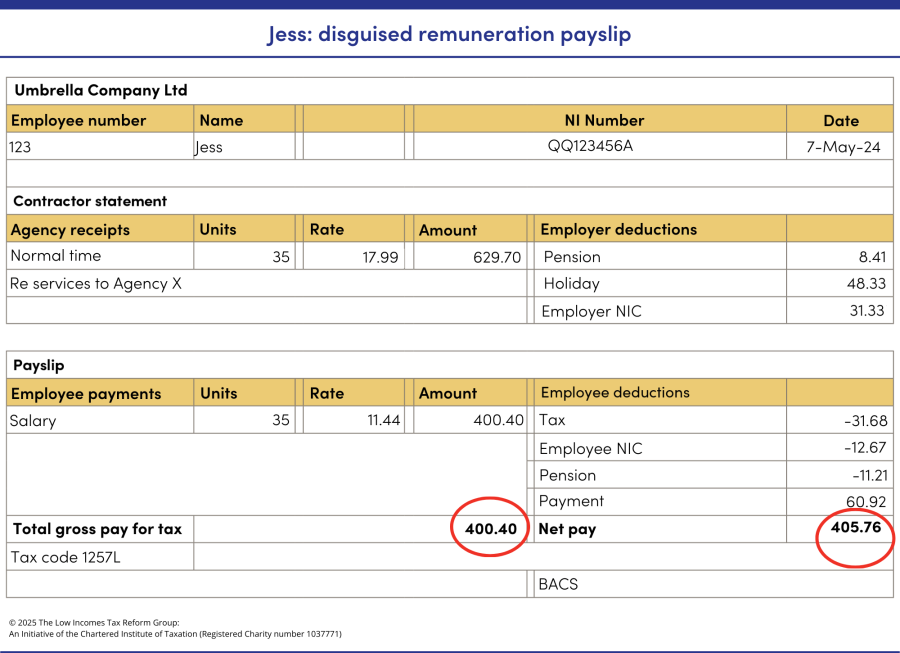
Task: Select the "Umbrella Company Ltd" heading
Action: click(101, 90)
